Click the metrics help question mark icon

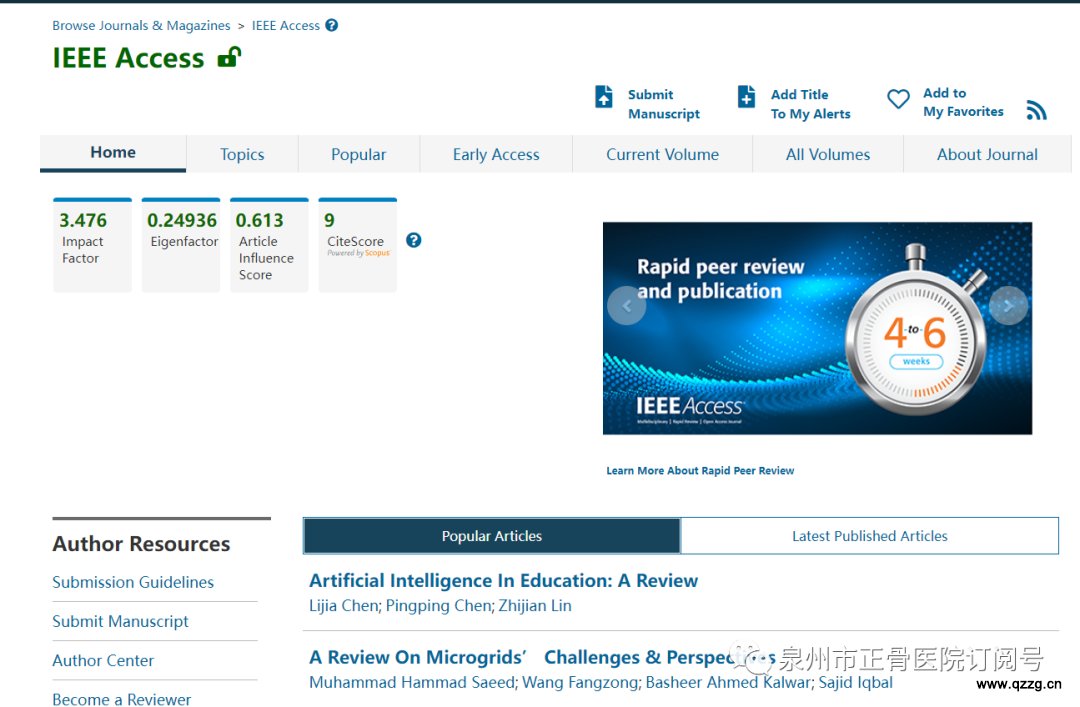(413, 240)
